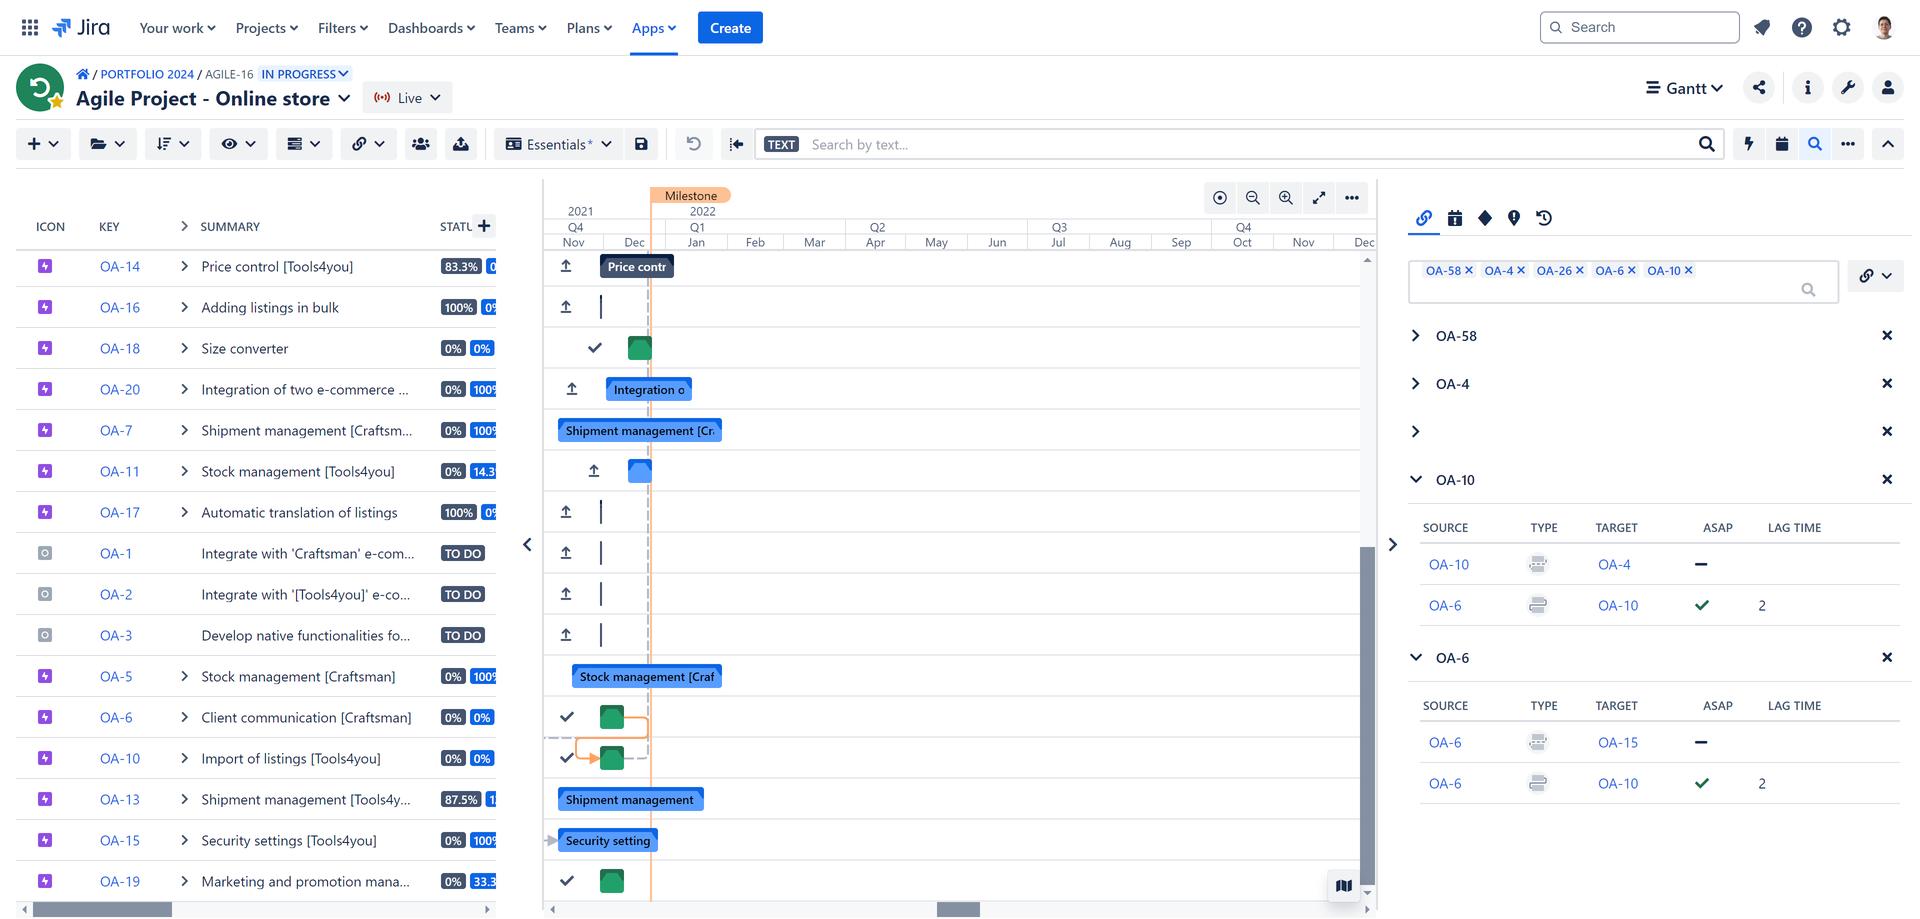
Task: Zoom out the Gantt chart
Action: click(1252, 198)
